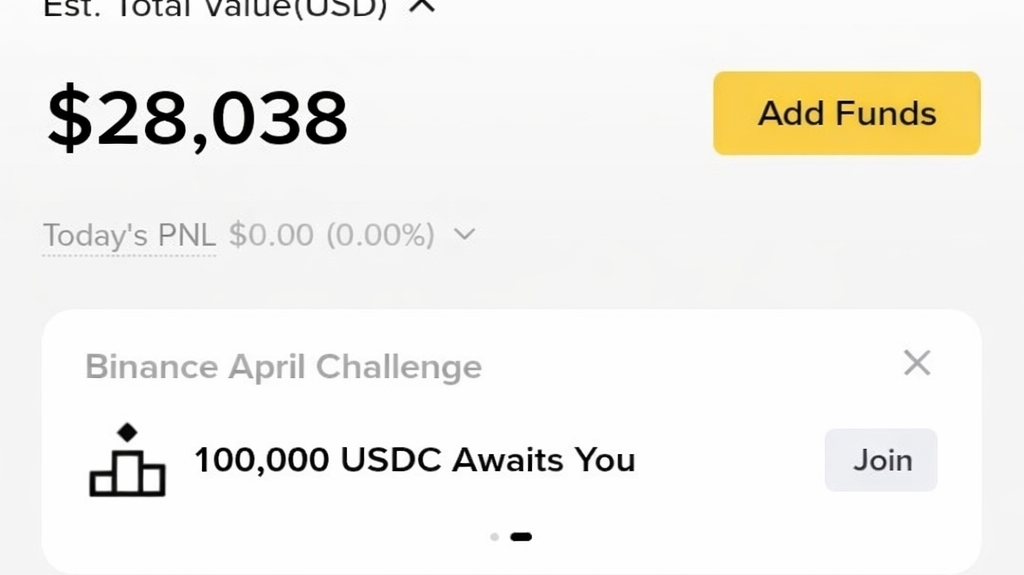The image size is (1024, 575).
Task: Click the word Funds on yellow button
Action: [886, 113]
